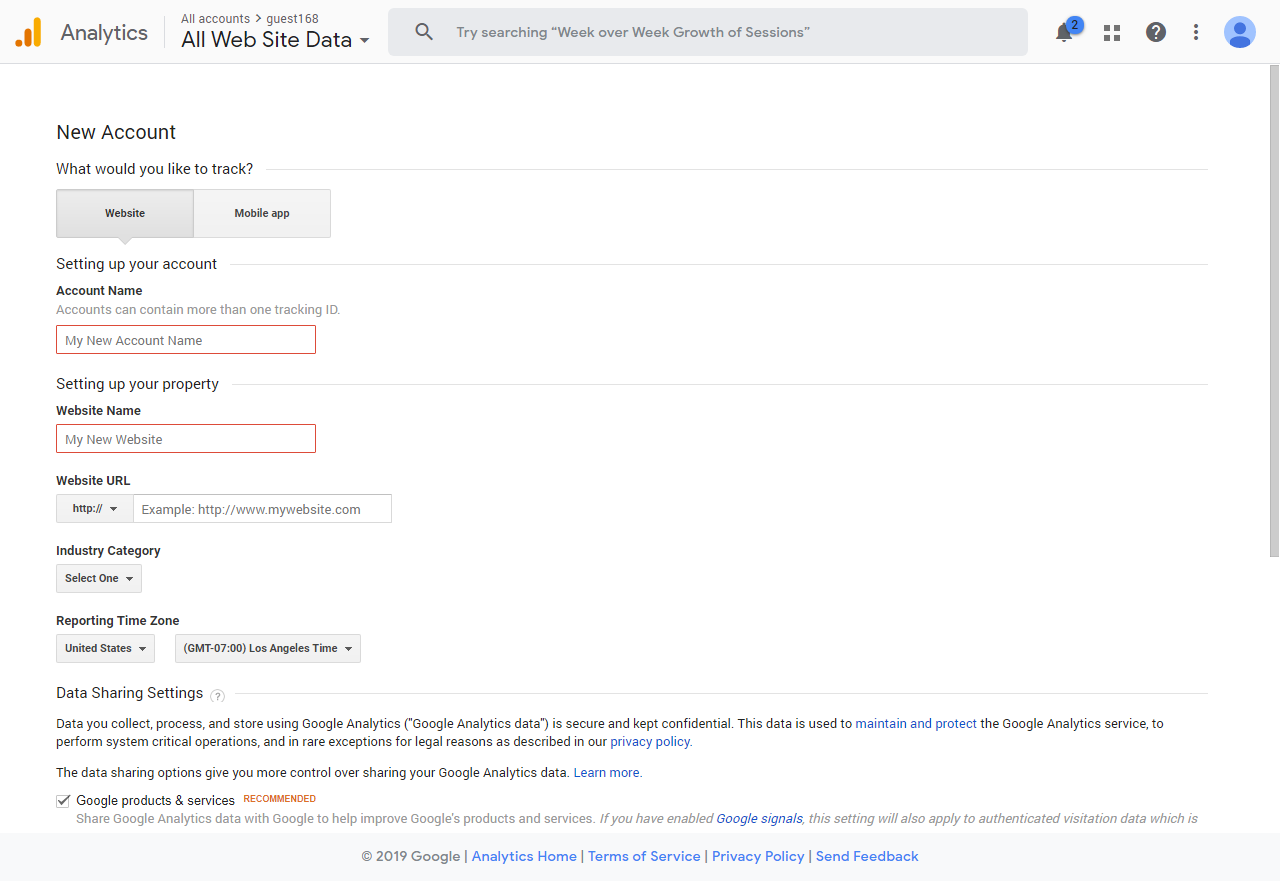This screenshot has height=881, width=1280.
Task: Open the Industry Category Select One dropdown
Action: 99,578
